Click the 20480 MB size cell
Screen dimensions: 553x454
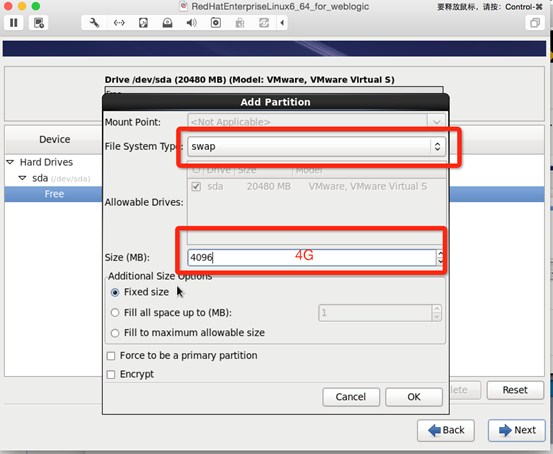point(269,186)
